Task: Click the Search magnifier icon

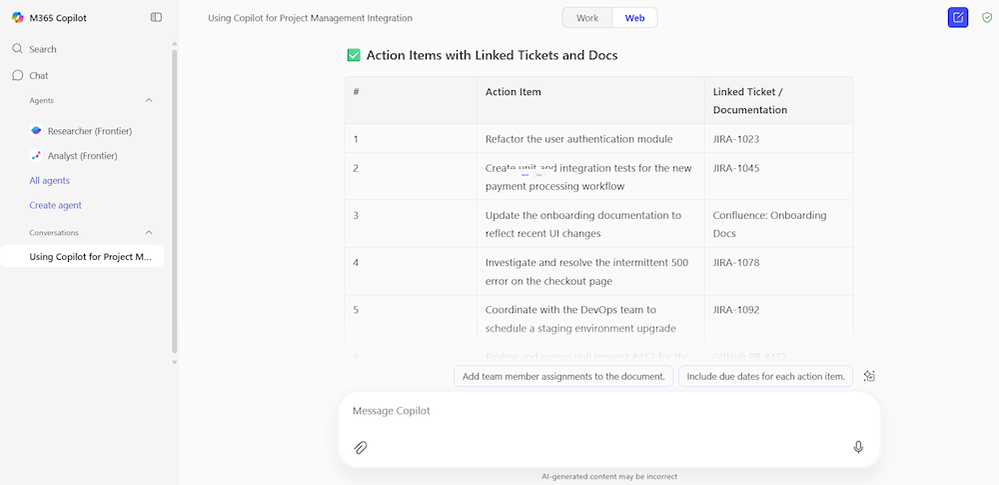Action: pyautogui.click(x=18, y=49)
